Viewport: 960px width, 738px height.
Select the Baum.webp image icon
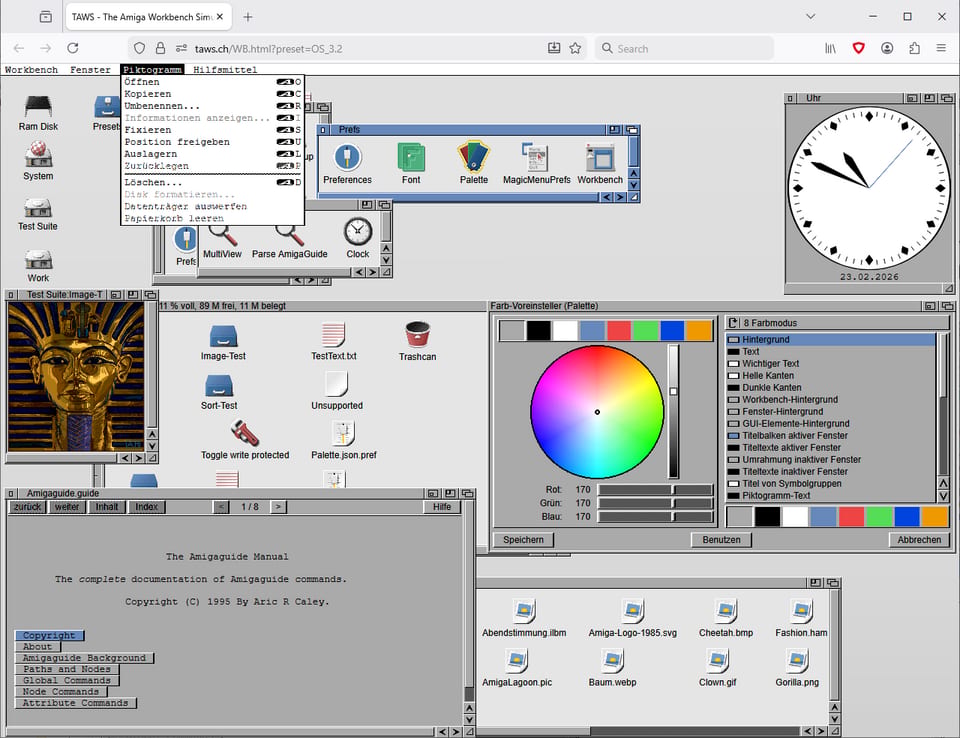pos(612,661)
